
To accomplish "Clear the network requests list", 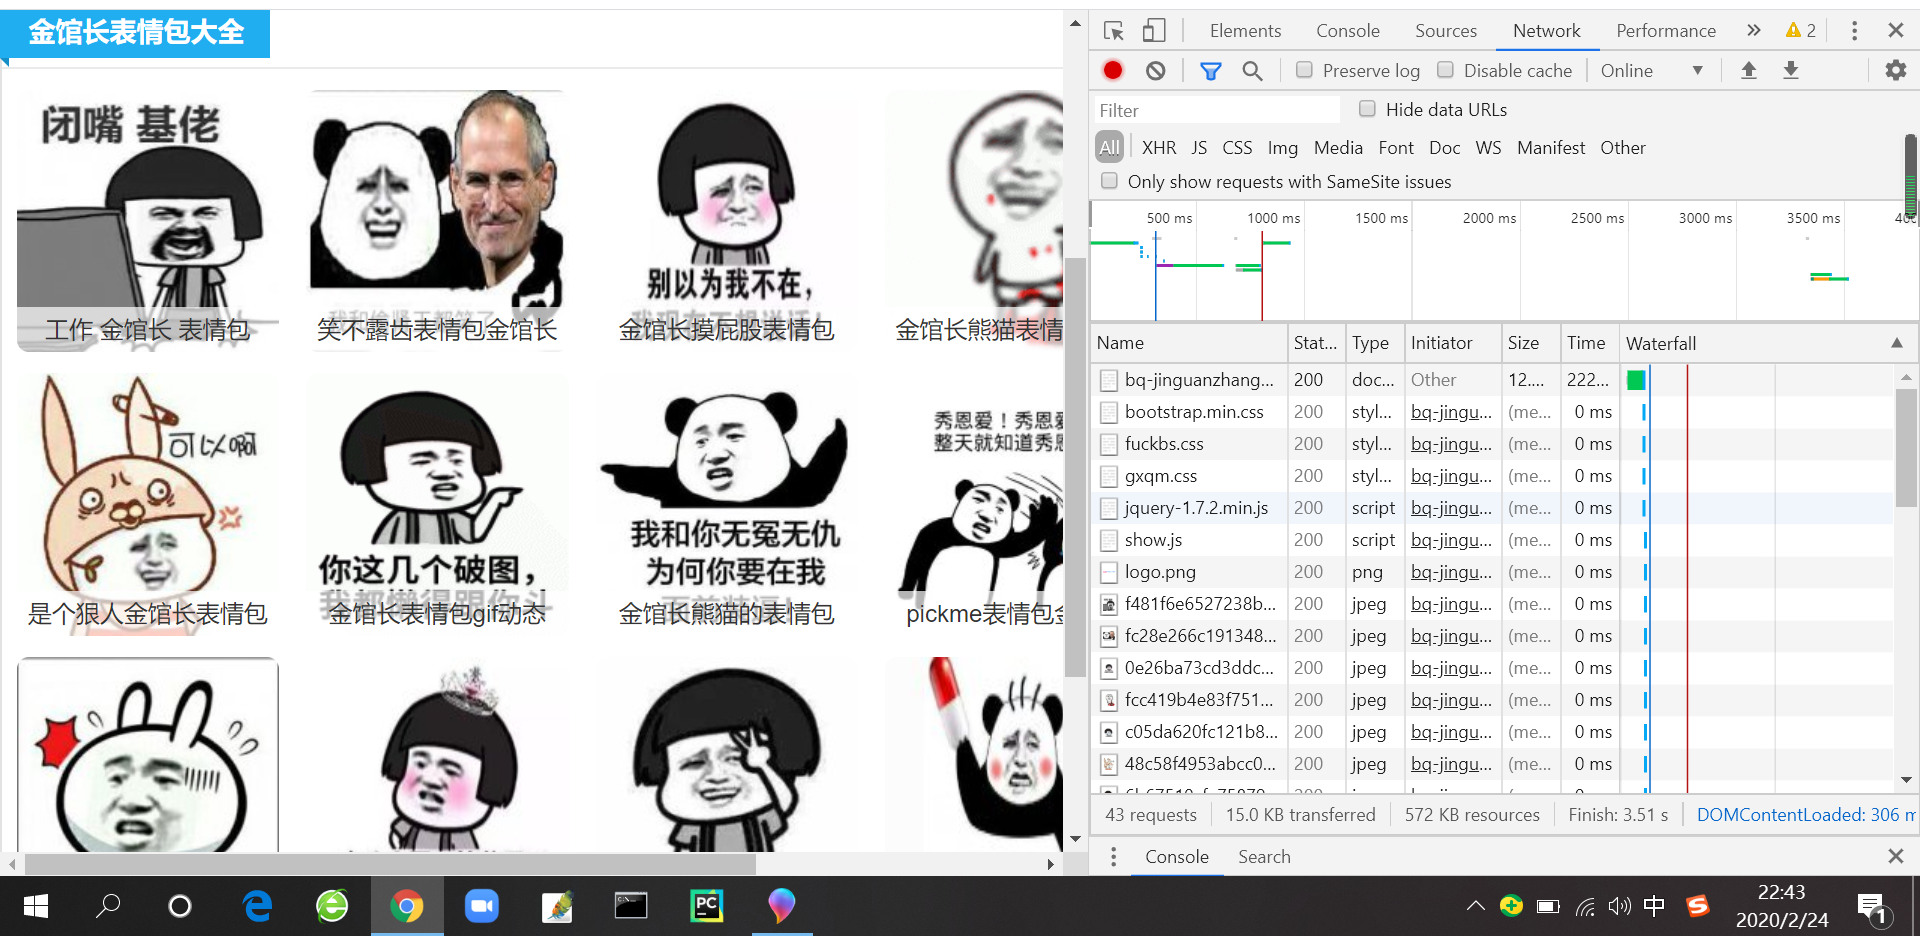I will [1156, 70].
